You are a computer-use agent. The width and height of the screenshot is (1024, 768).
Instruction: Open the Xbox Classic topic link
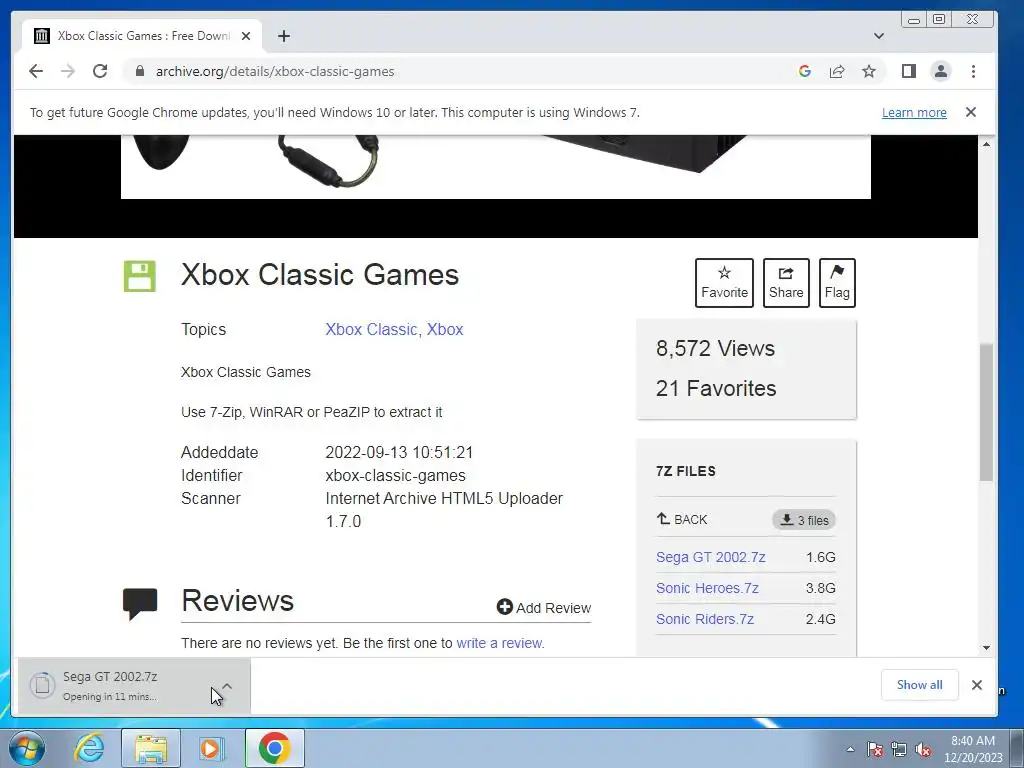(371, 329)
